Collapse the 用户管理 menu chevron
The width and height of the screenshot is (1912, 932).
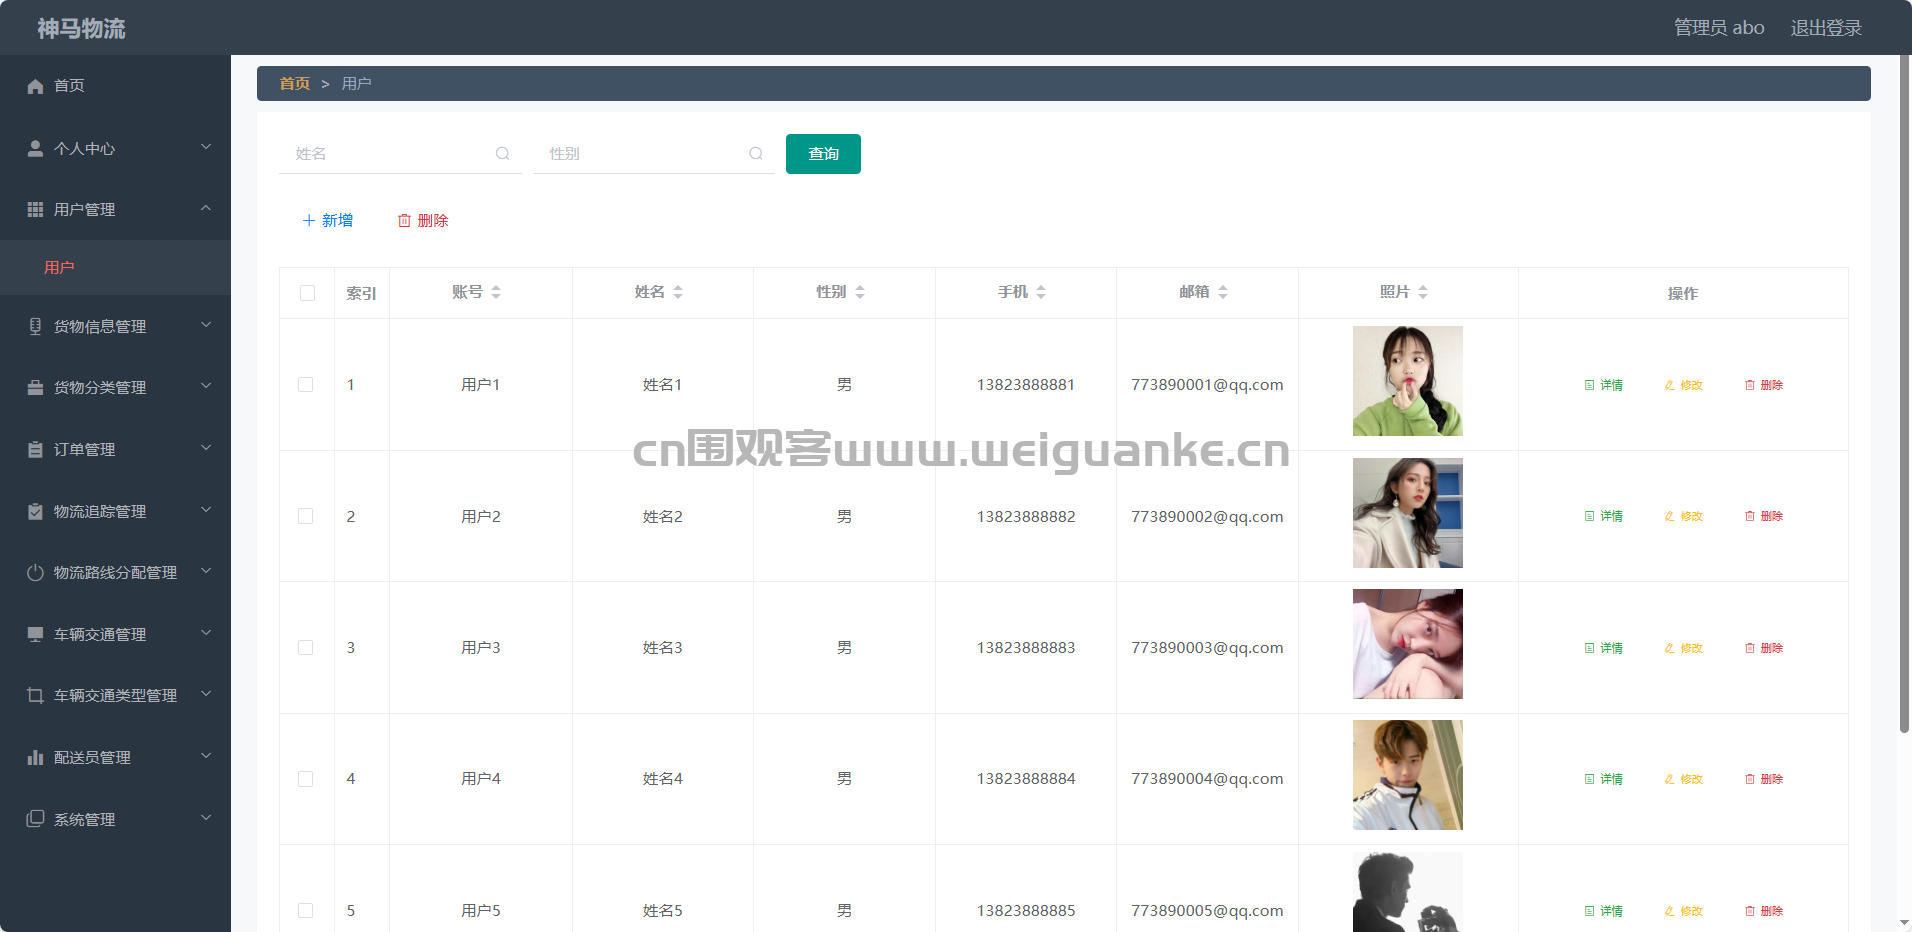pos(206,208)
